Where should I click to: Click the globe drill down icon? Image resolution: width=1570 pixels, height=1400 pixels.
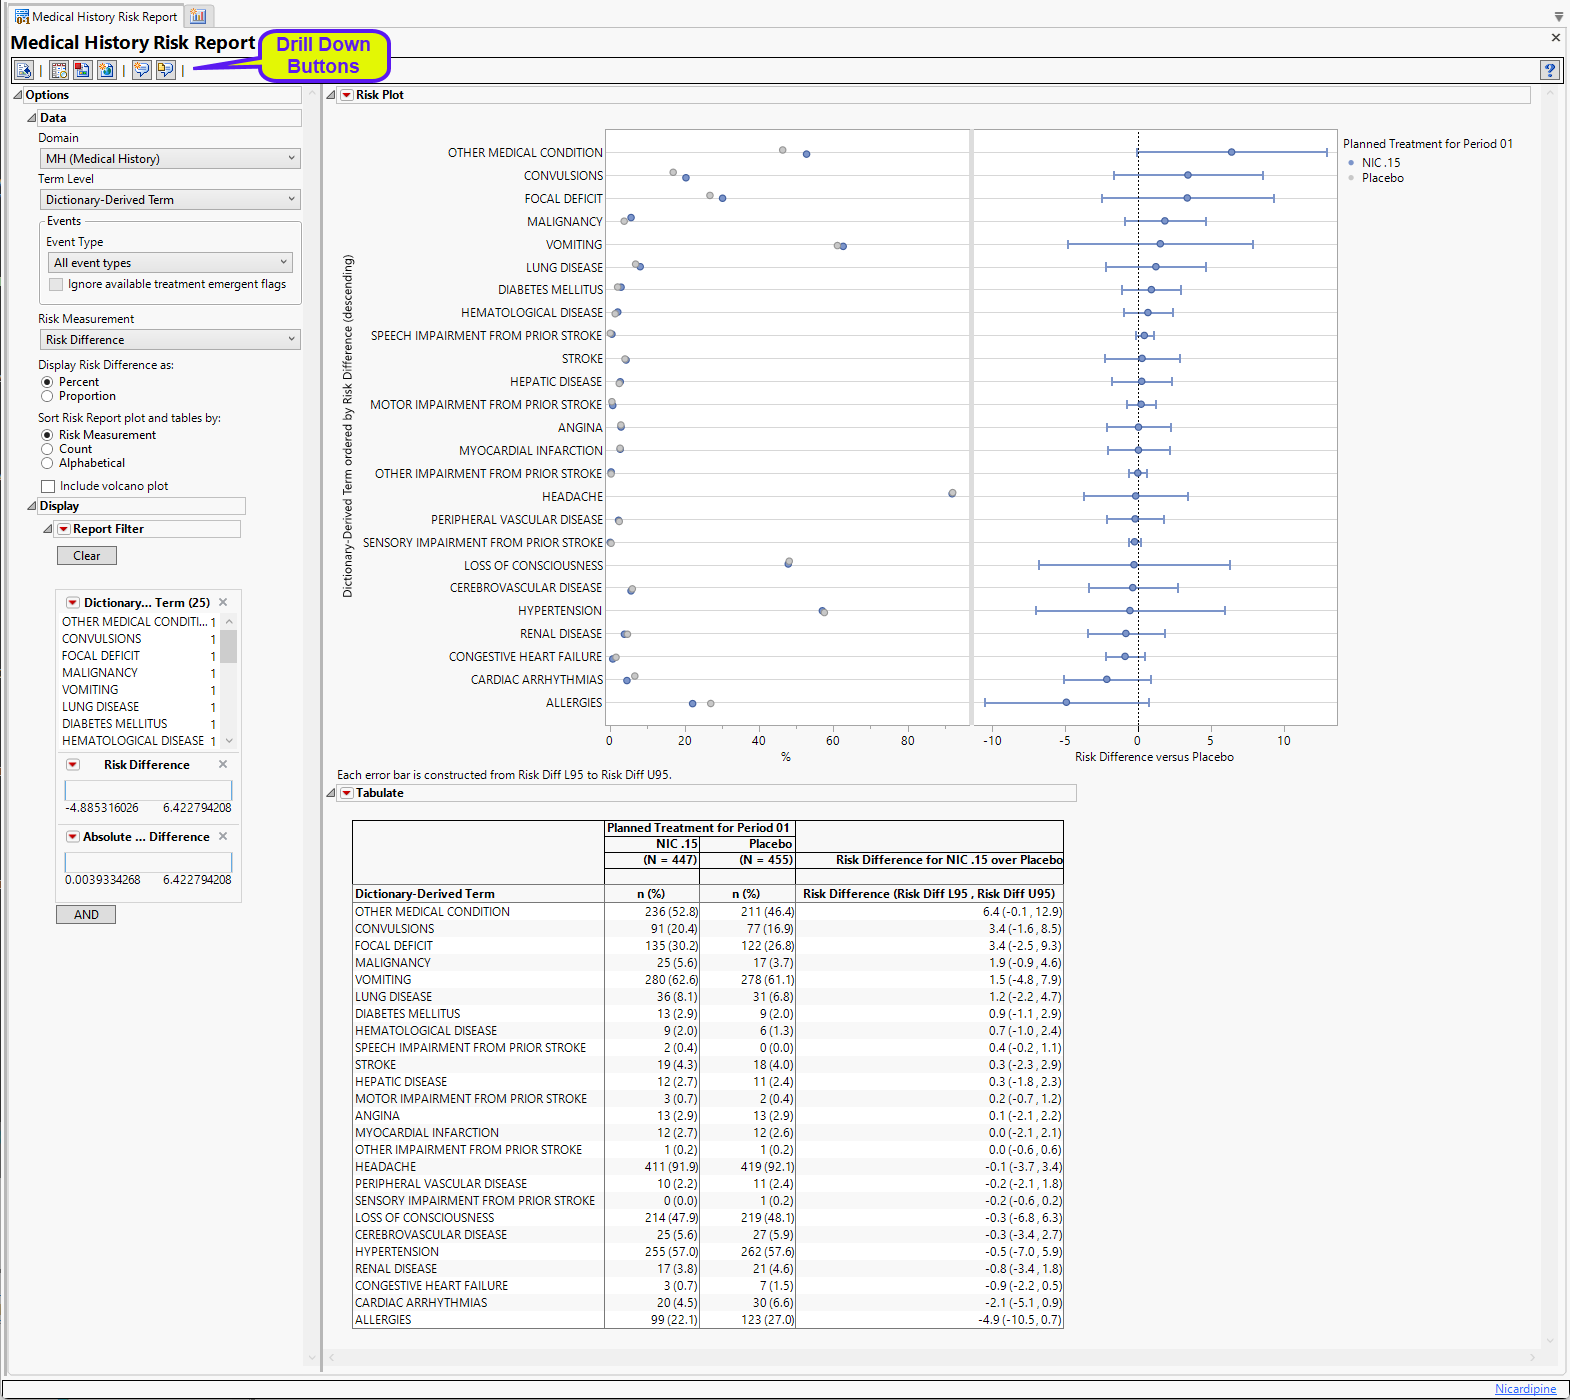pos(106,70)
